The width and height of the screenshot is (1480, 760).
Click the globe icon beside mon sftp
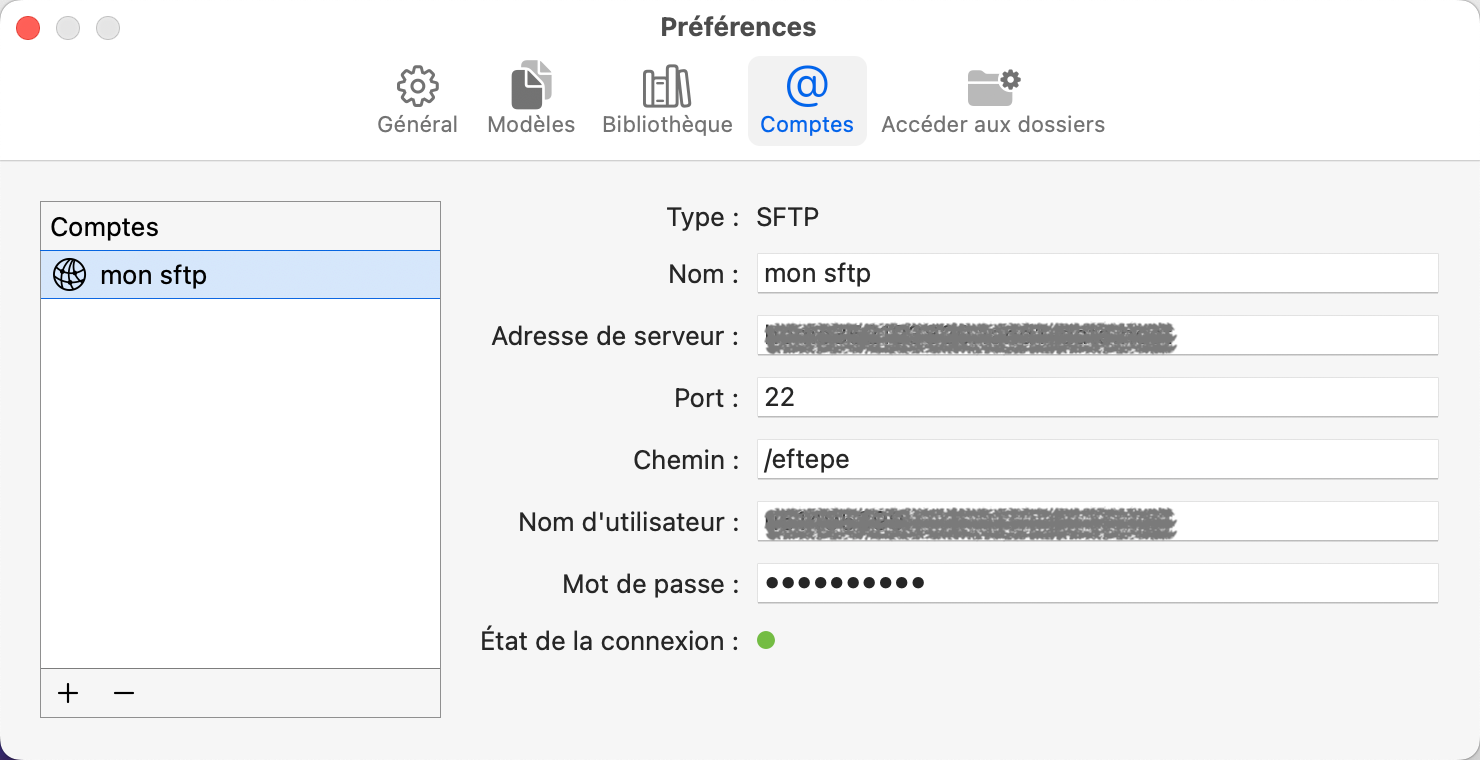[x=67, y=274]
